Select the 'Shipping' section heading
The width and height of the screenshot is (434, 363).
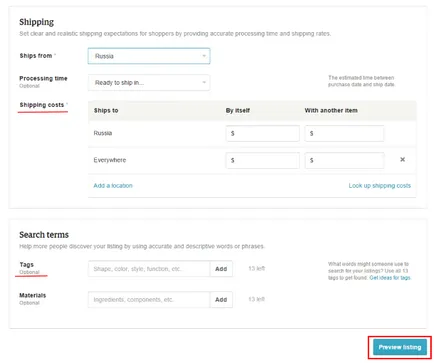point(36,22)
